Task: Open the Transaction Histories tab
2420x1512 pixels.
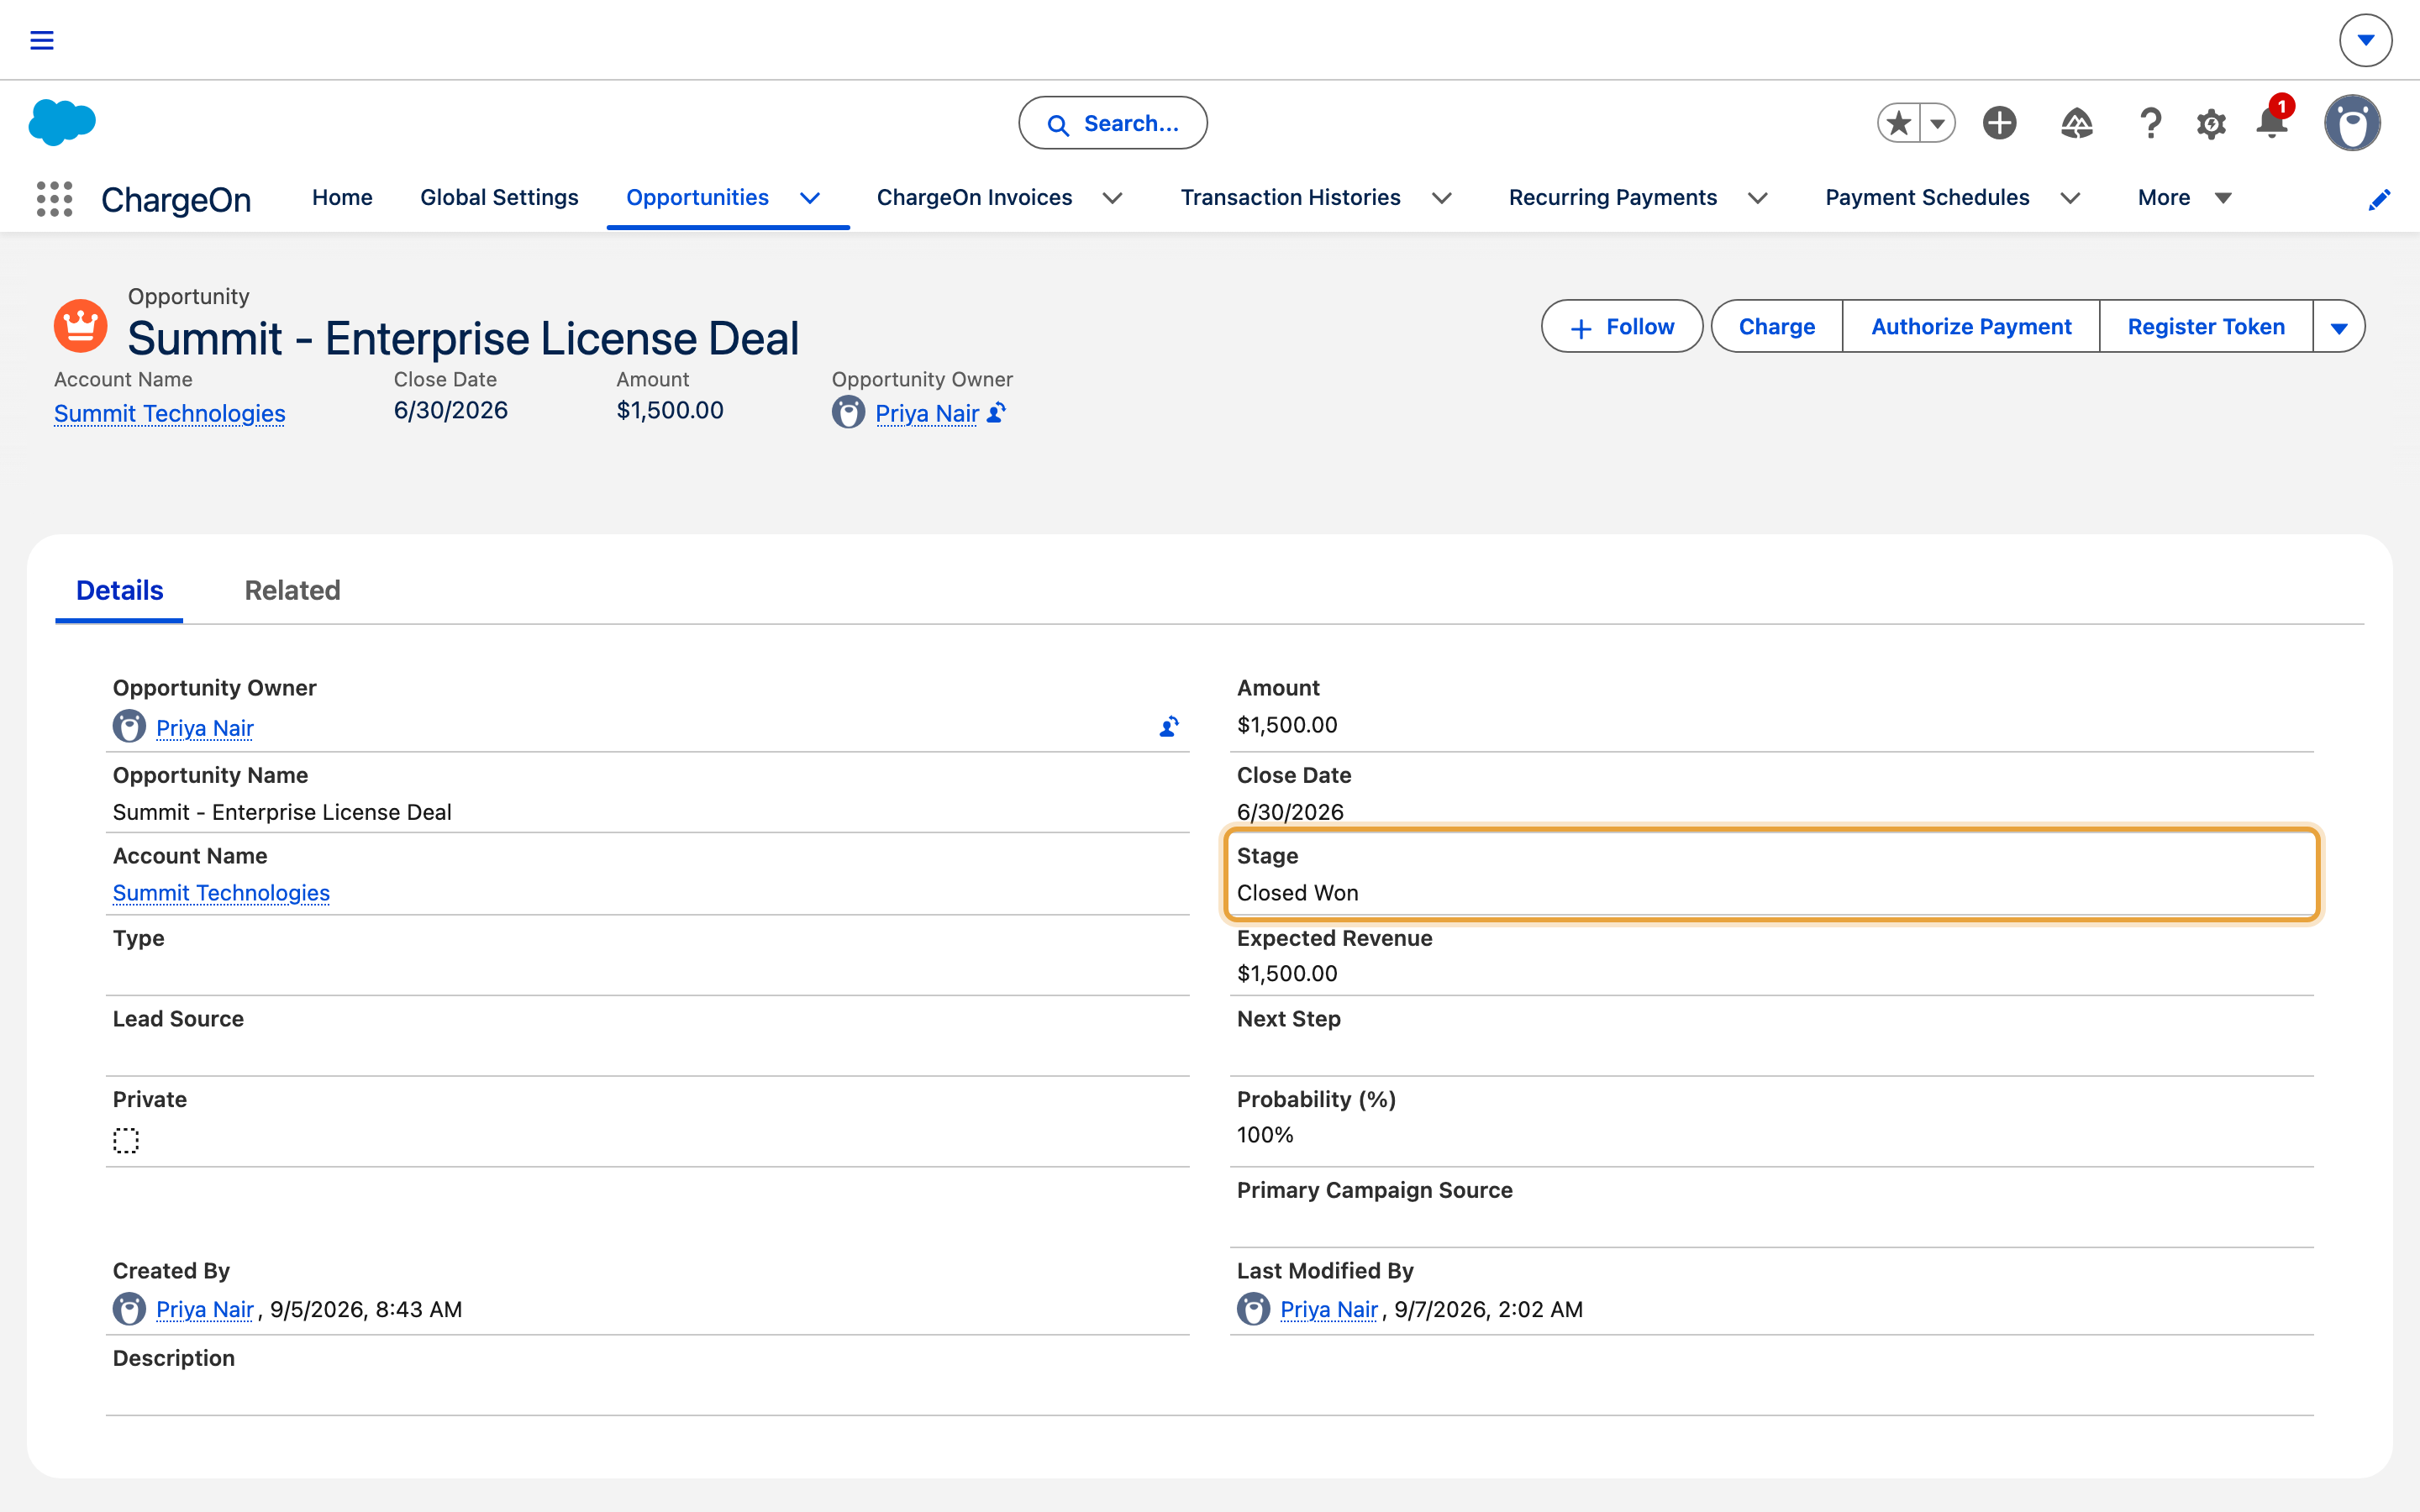Action: pyautogui.click(x=1290, y=198)
